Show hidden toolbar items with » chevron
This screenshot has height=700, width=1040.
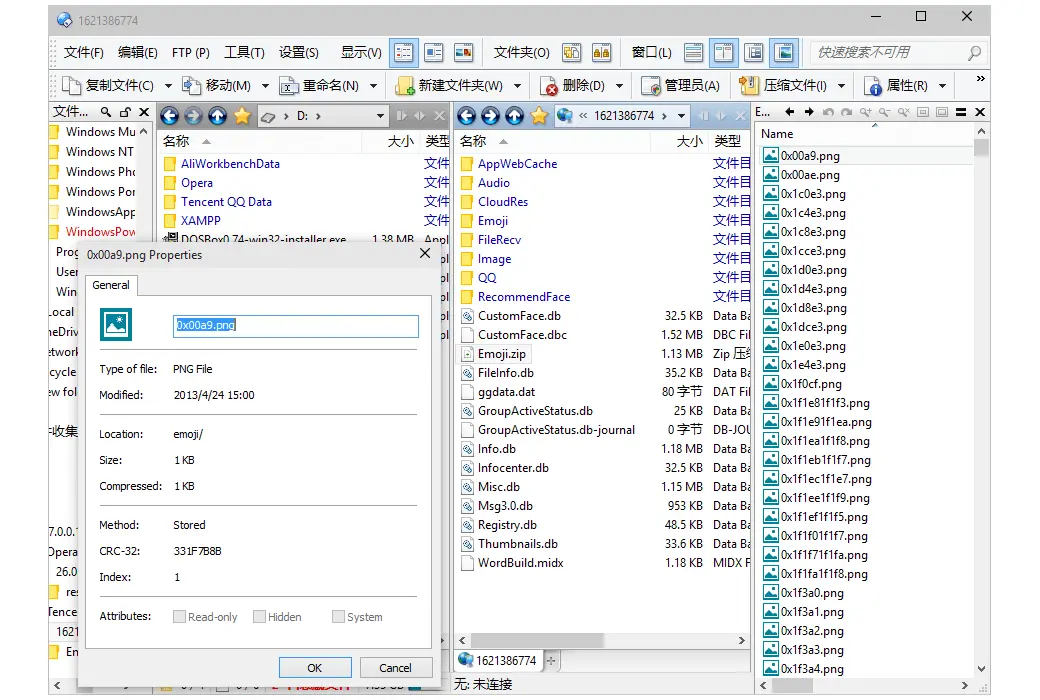click(x=980, y=79)
